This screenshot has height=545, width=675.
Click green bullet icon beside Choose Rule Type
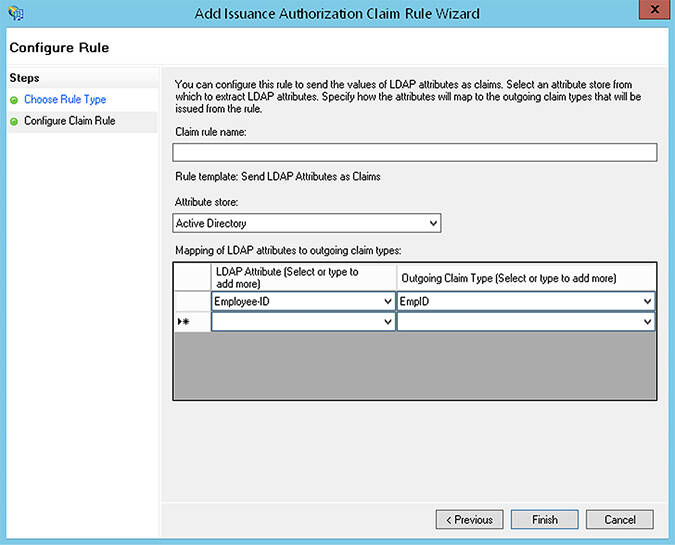[14, 100]
